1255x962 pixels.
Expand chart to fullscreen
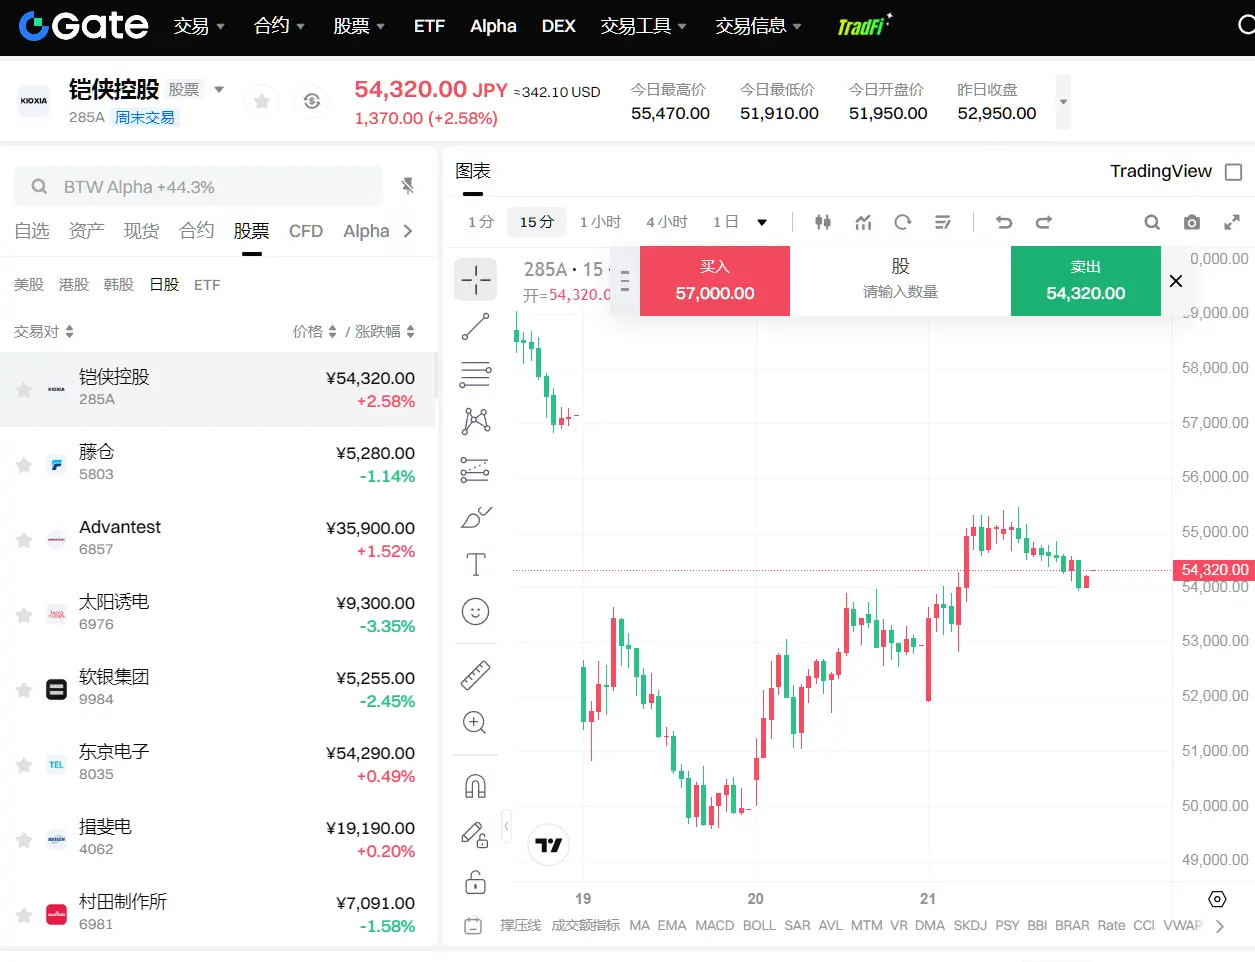pyautogui.click(x=1232, y=222)
